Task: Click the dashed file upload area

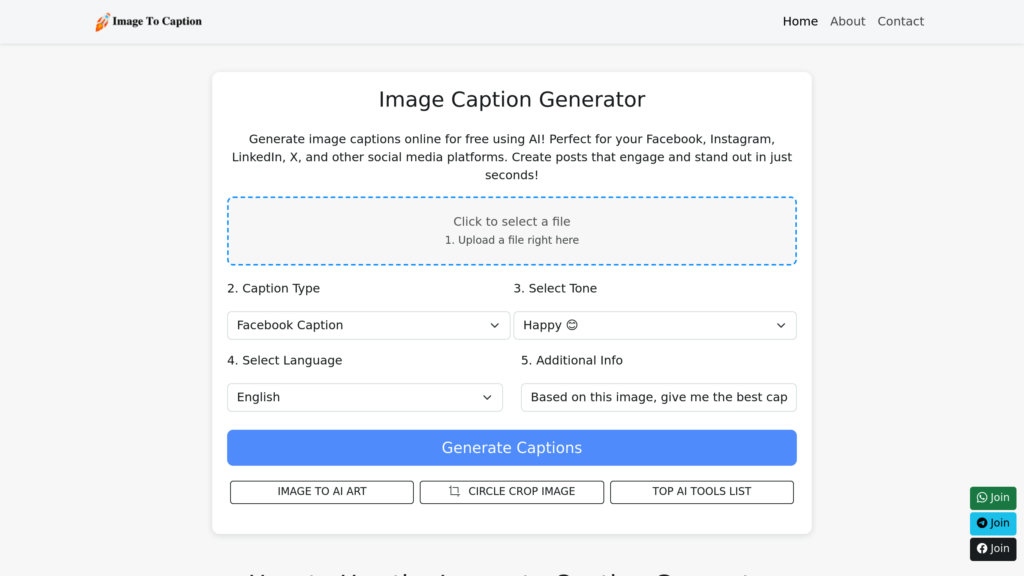Action: tap(512, 231)
